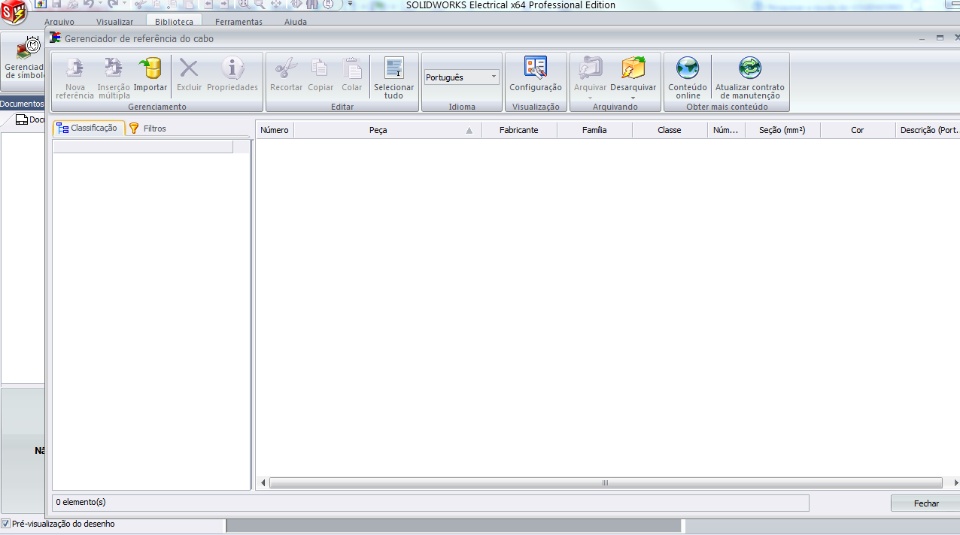Expand the Desarquivar dropdown arrow
Screen dimensions: 960x535
coord(633,98)
